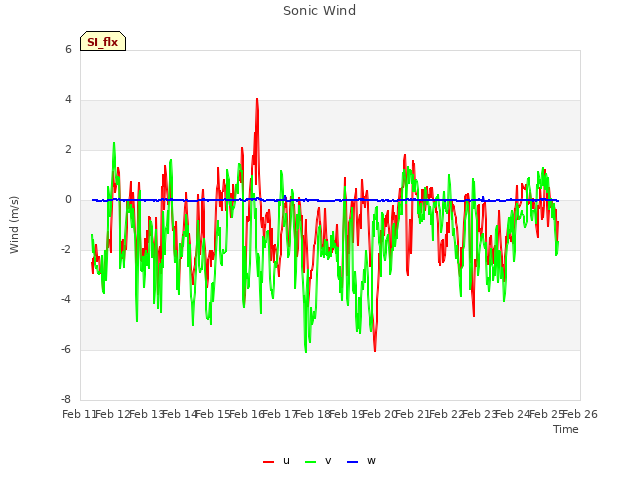Click the Feb 13 x-axis label
Viewport: 640px width, 480px height.
click(146, 414)
